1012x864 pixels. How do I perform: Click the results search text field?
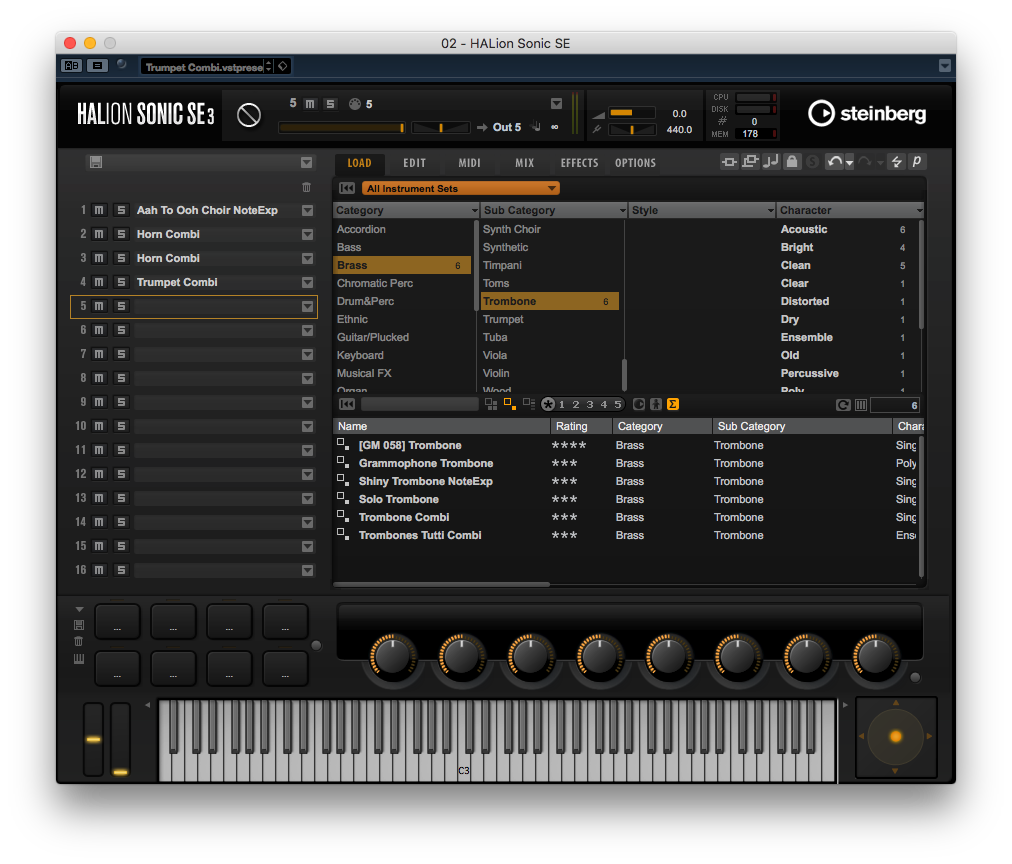coord(419,404)
